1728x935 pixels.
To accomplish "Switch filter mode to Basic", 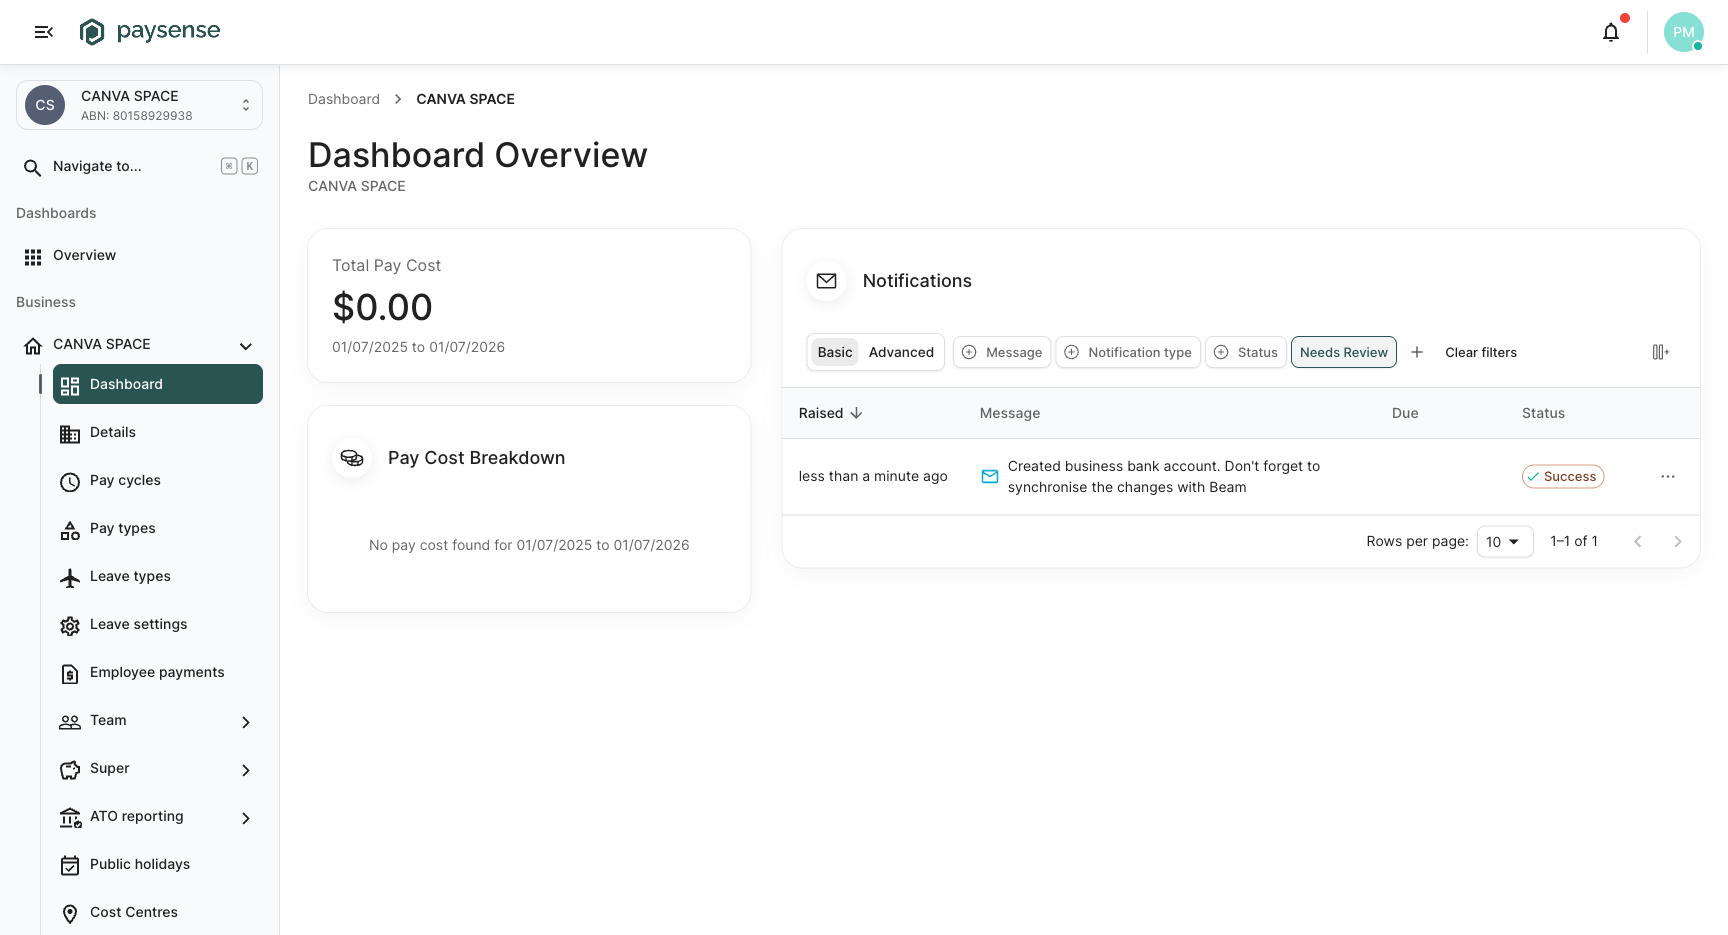I will [835, 352].
